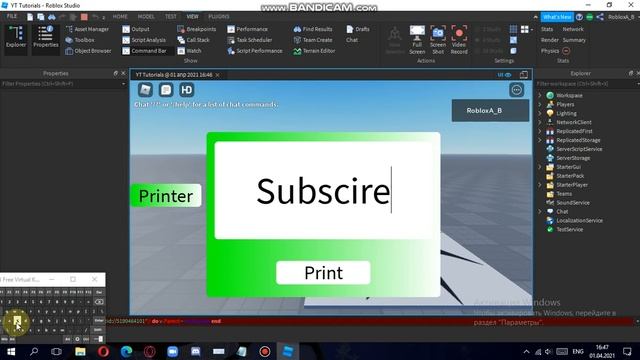Open Script Analysis
This screenshot has width=640, height=360.
click(144, 40)
